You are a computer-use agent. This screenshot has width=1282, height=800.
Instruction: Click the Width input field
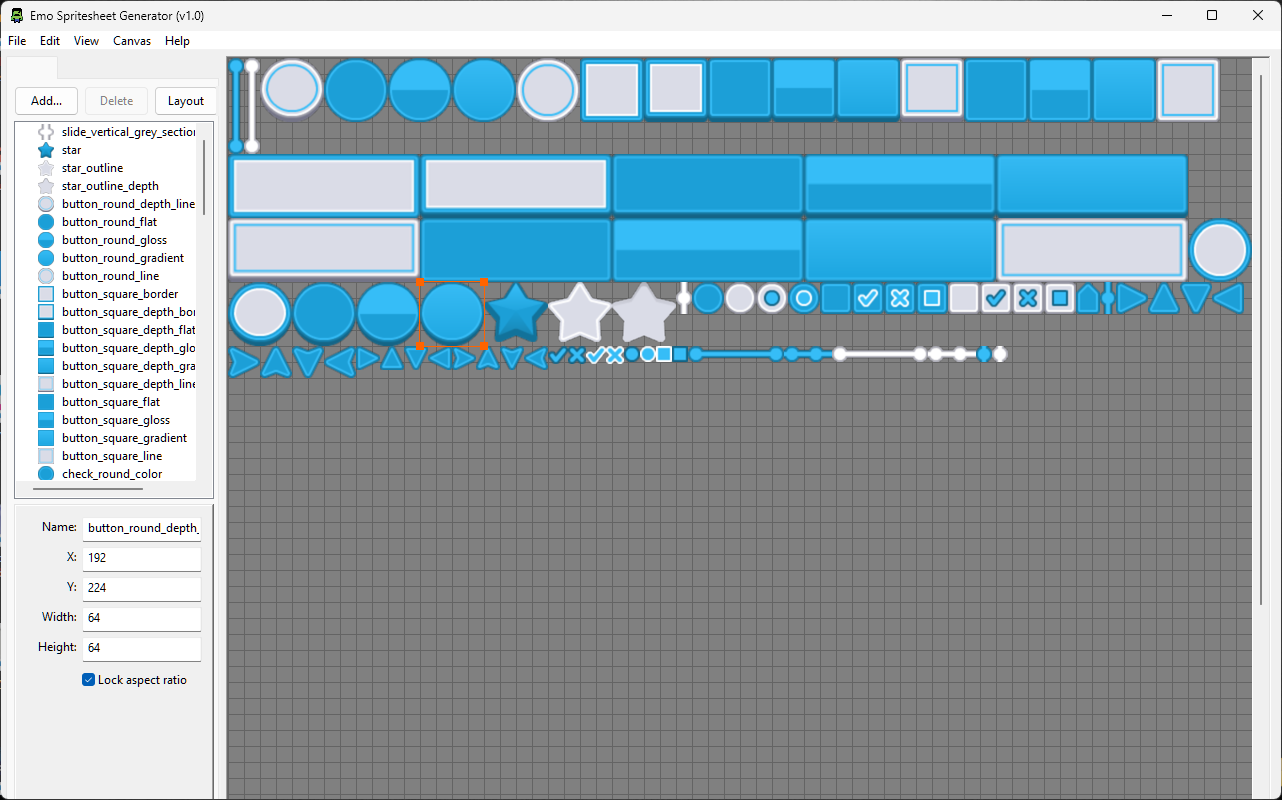pos(142,618)
